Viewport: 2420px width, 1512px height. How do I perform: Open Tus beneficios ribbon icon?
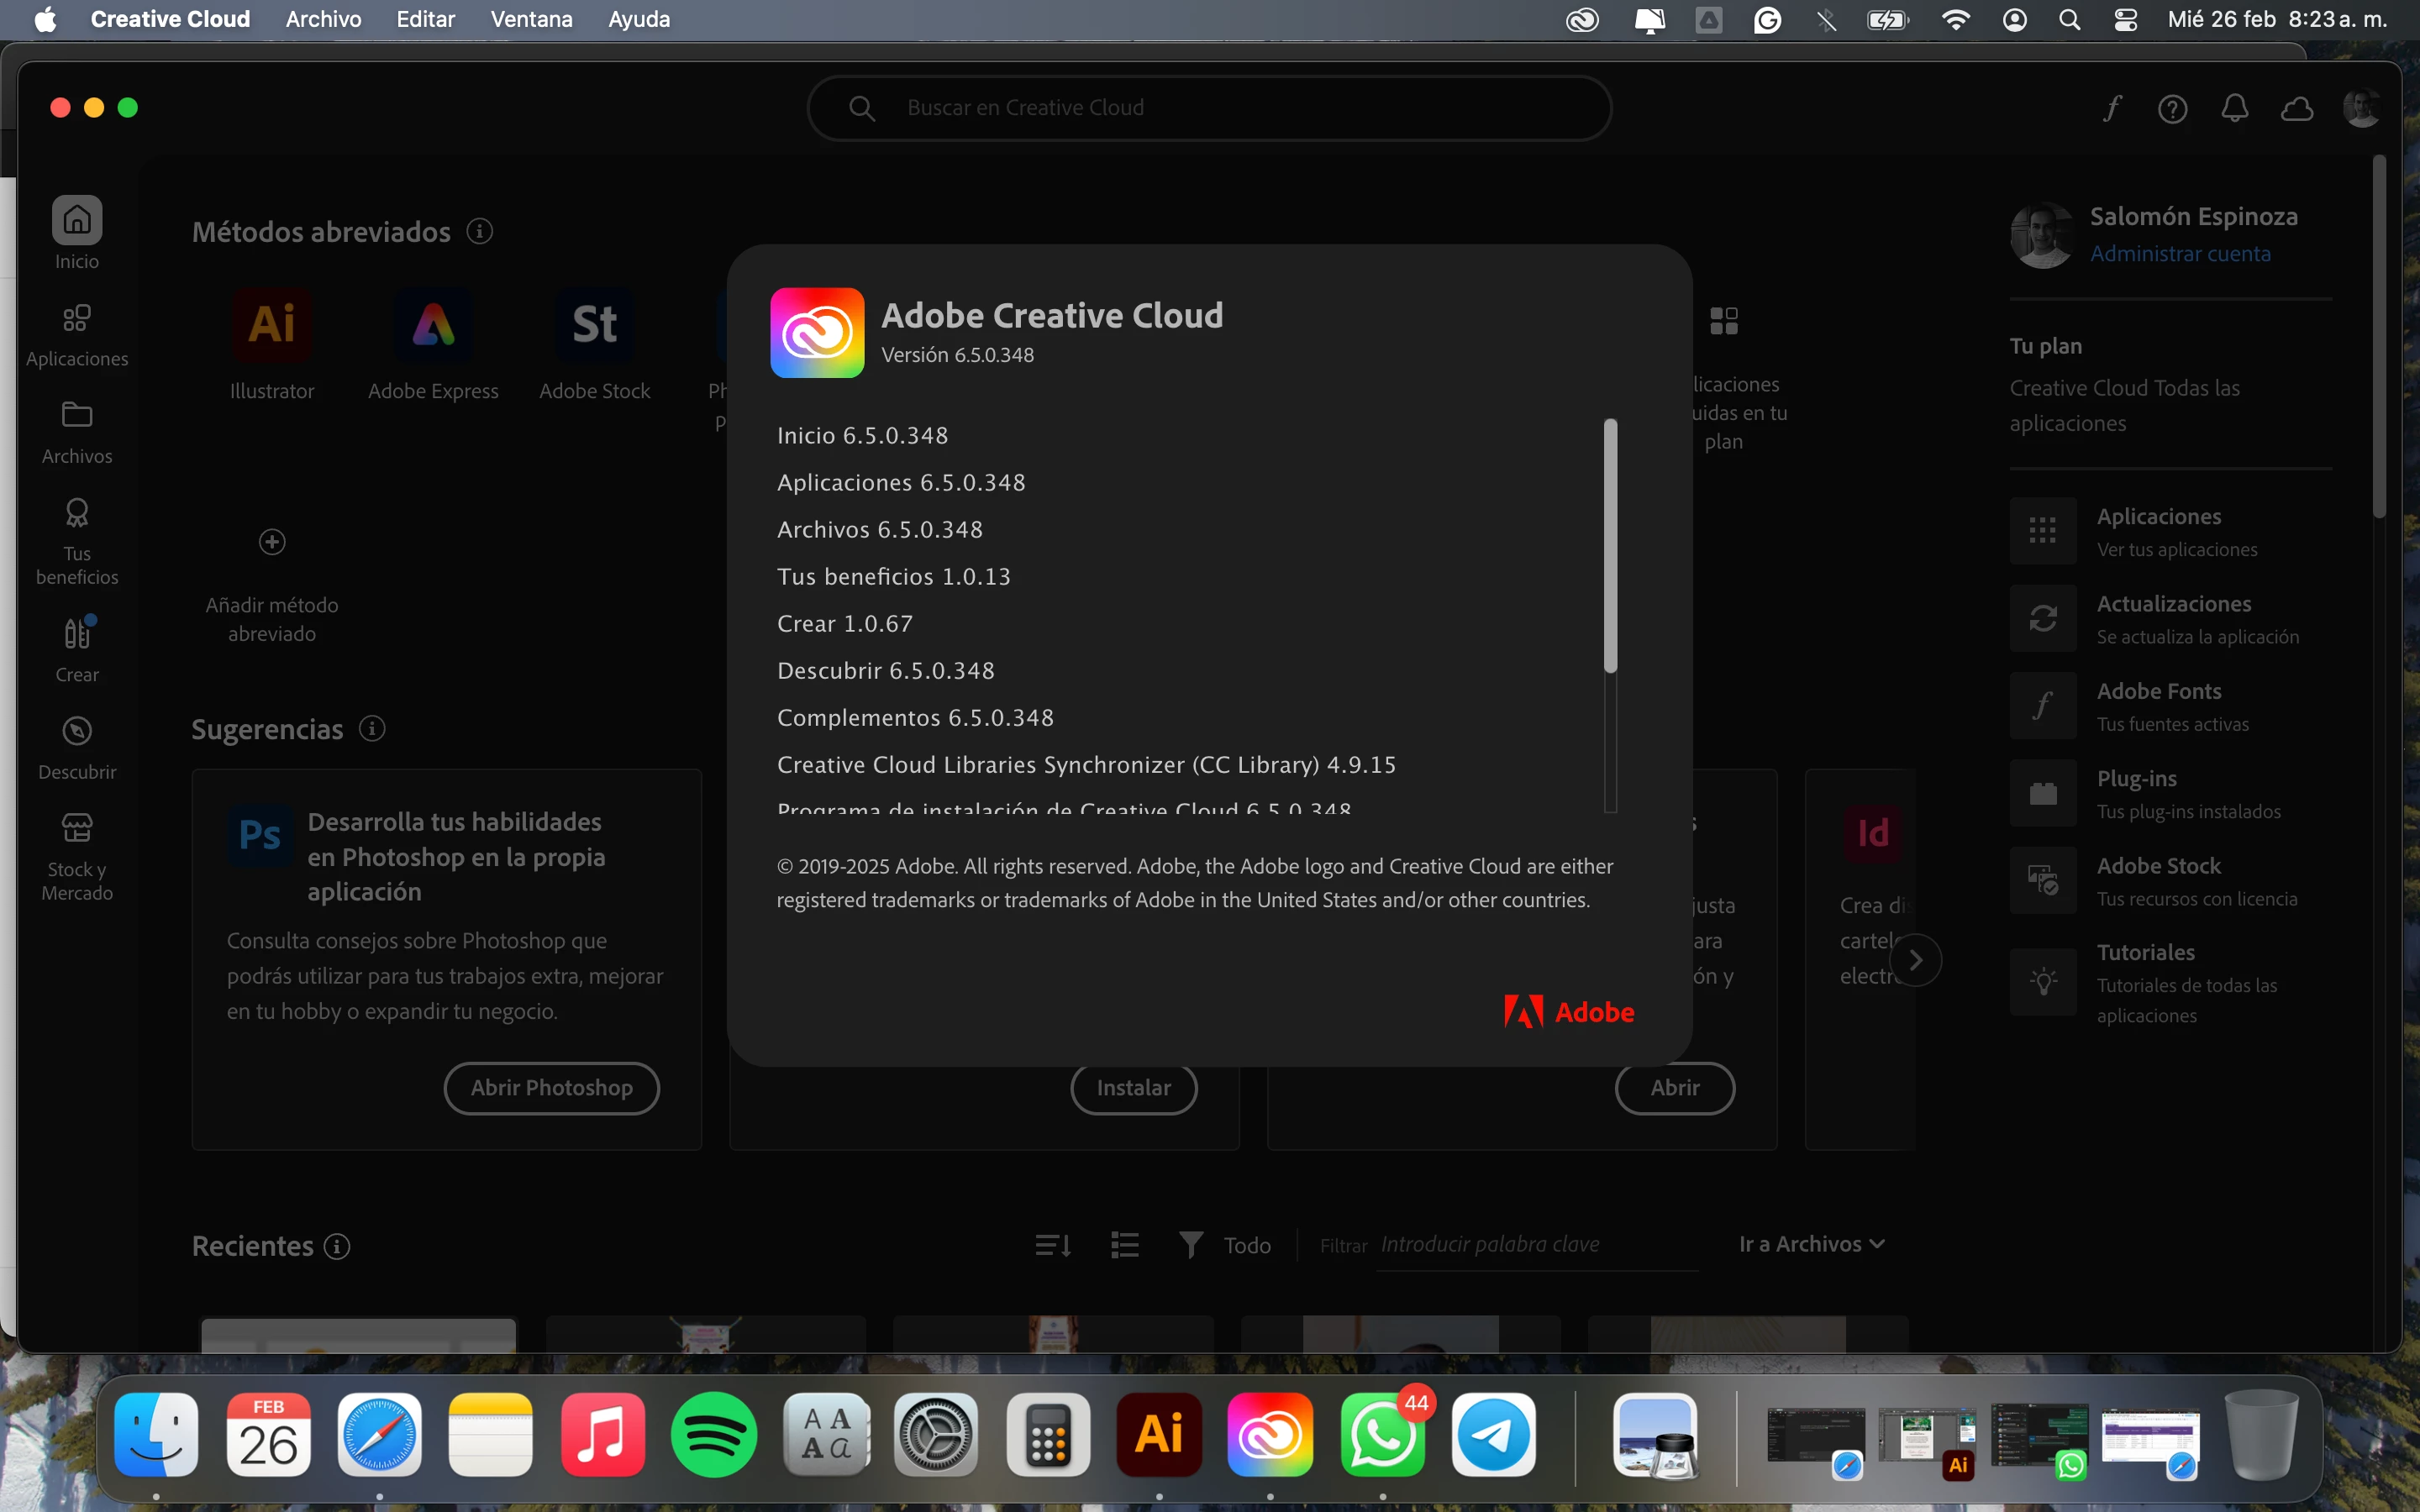pos(76,514)
